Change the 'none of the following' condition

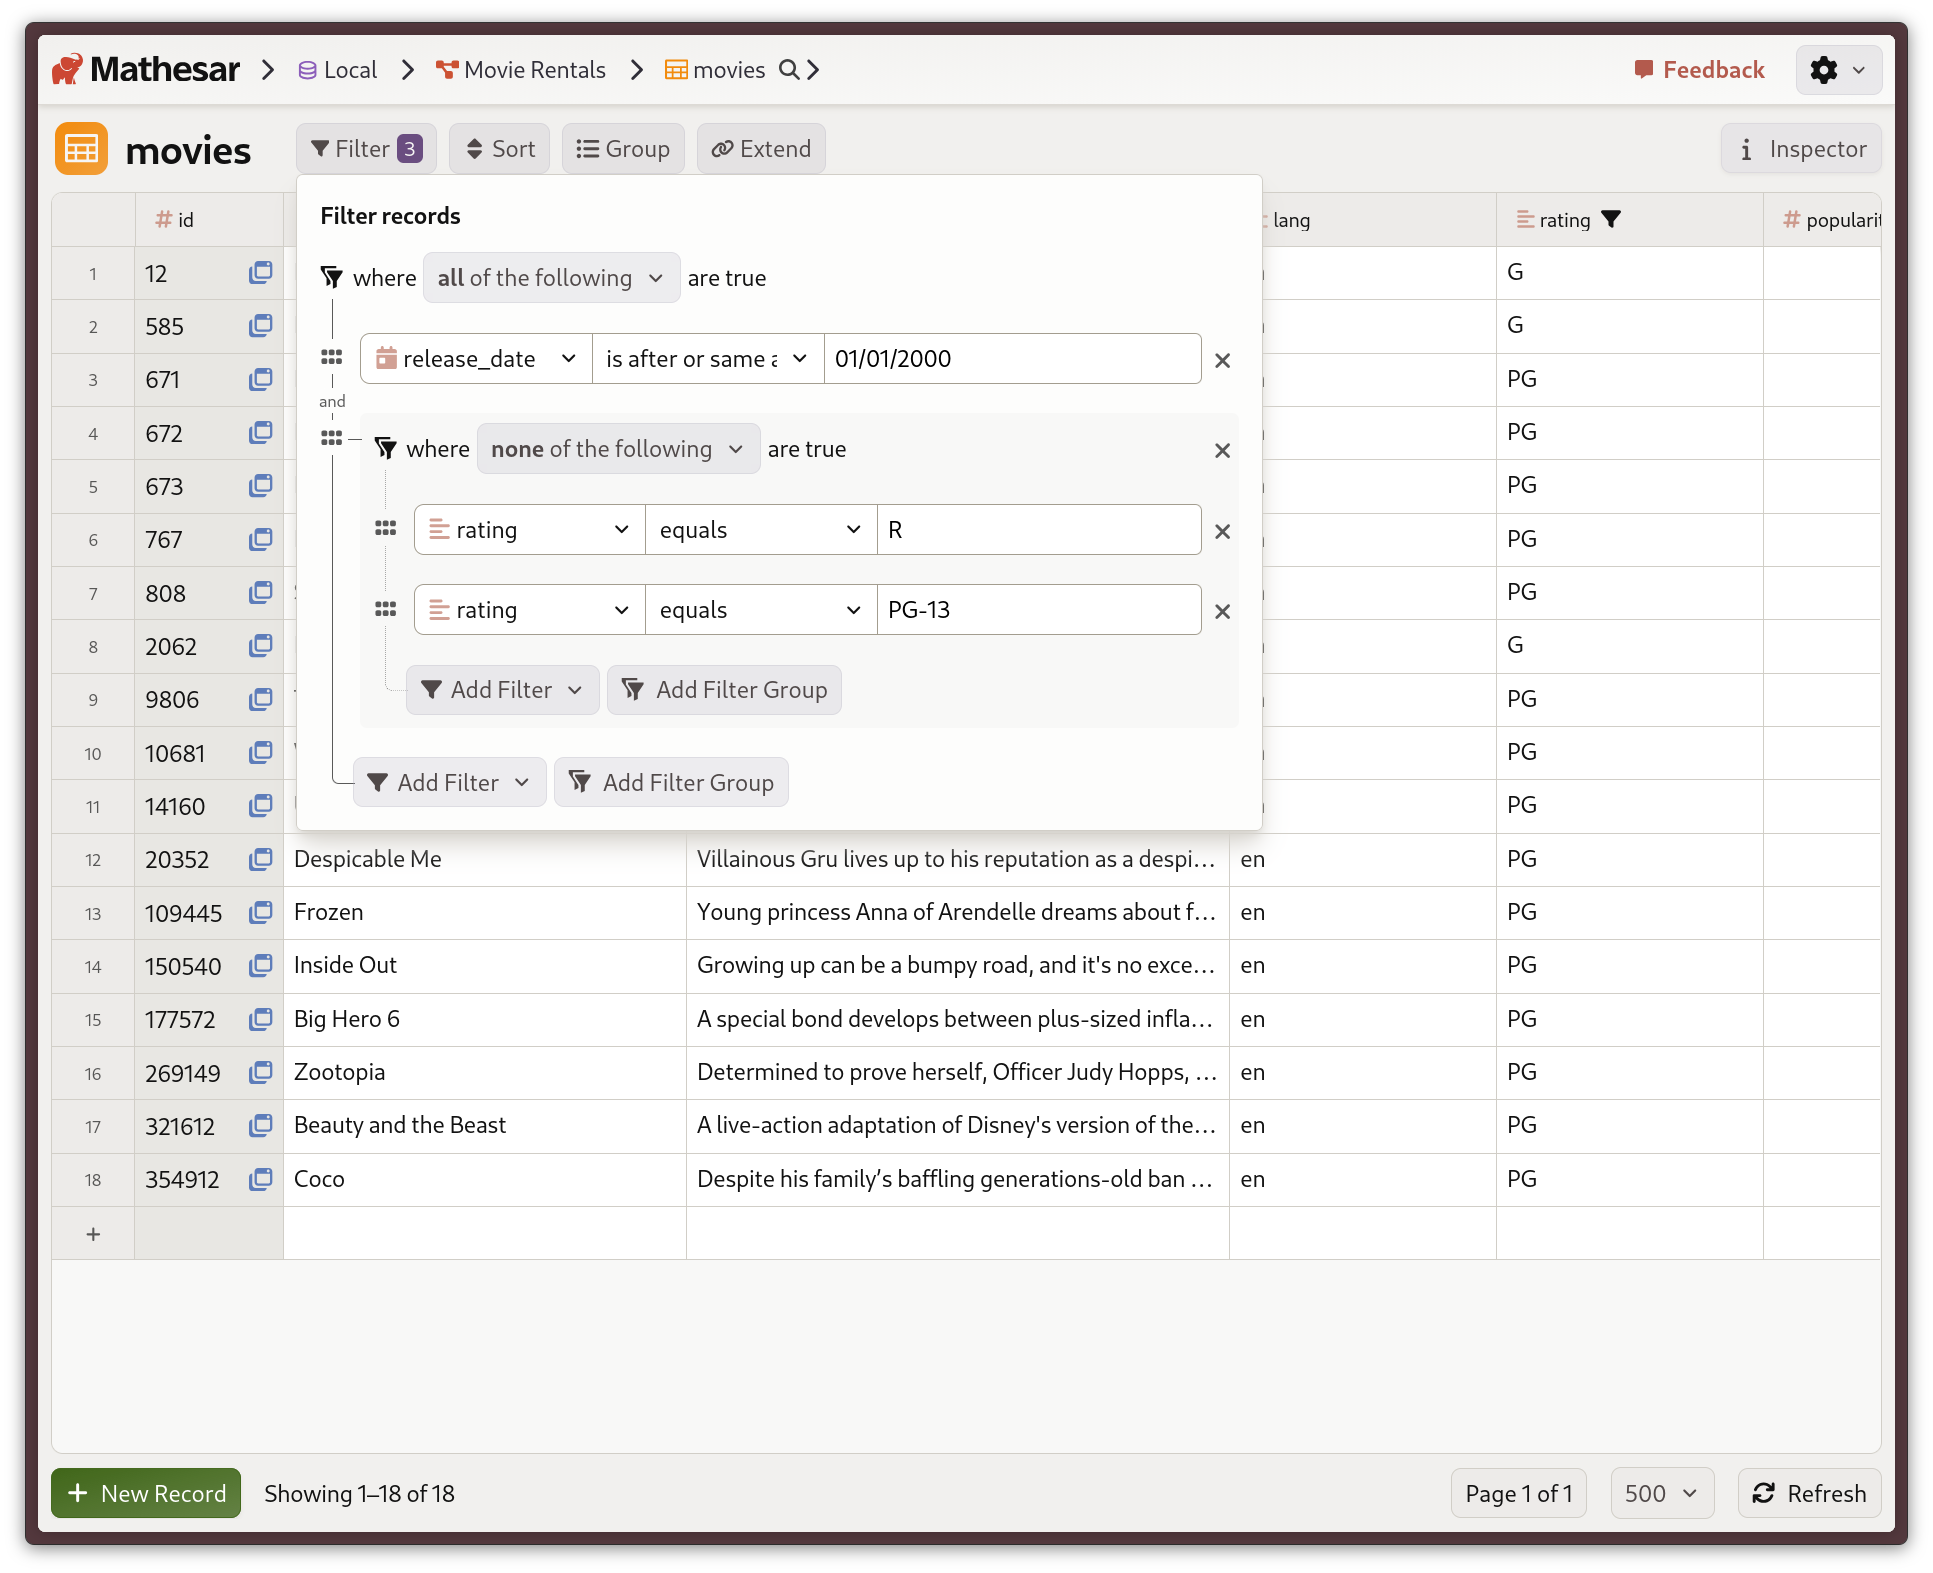(x=617, y=449)
